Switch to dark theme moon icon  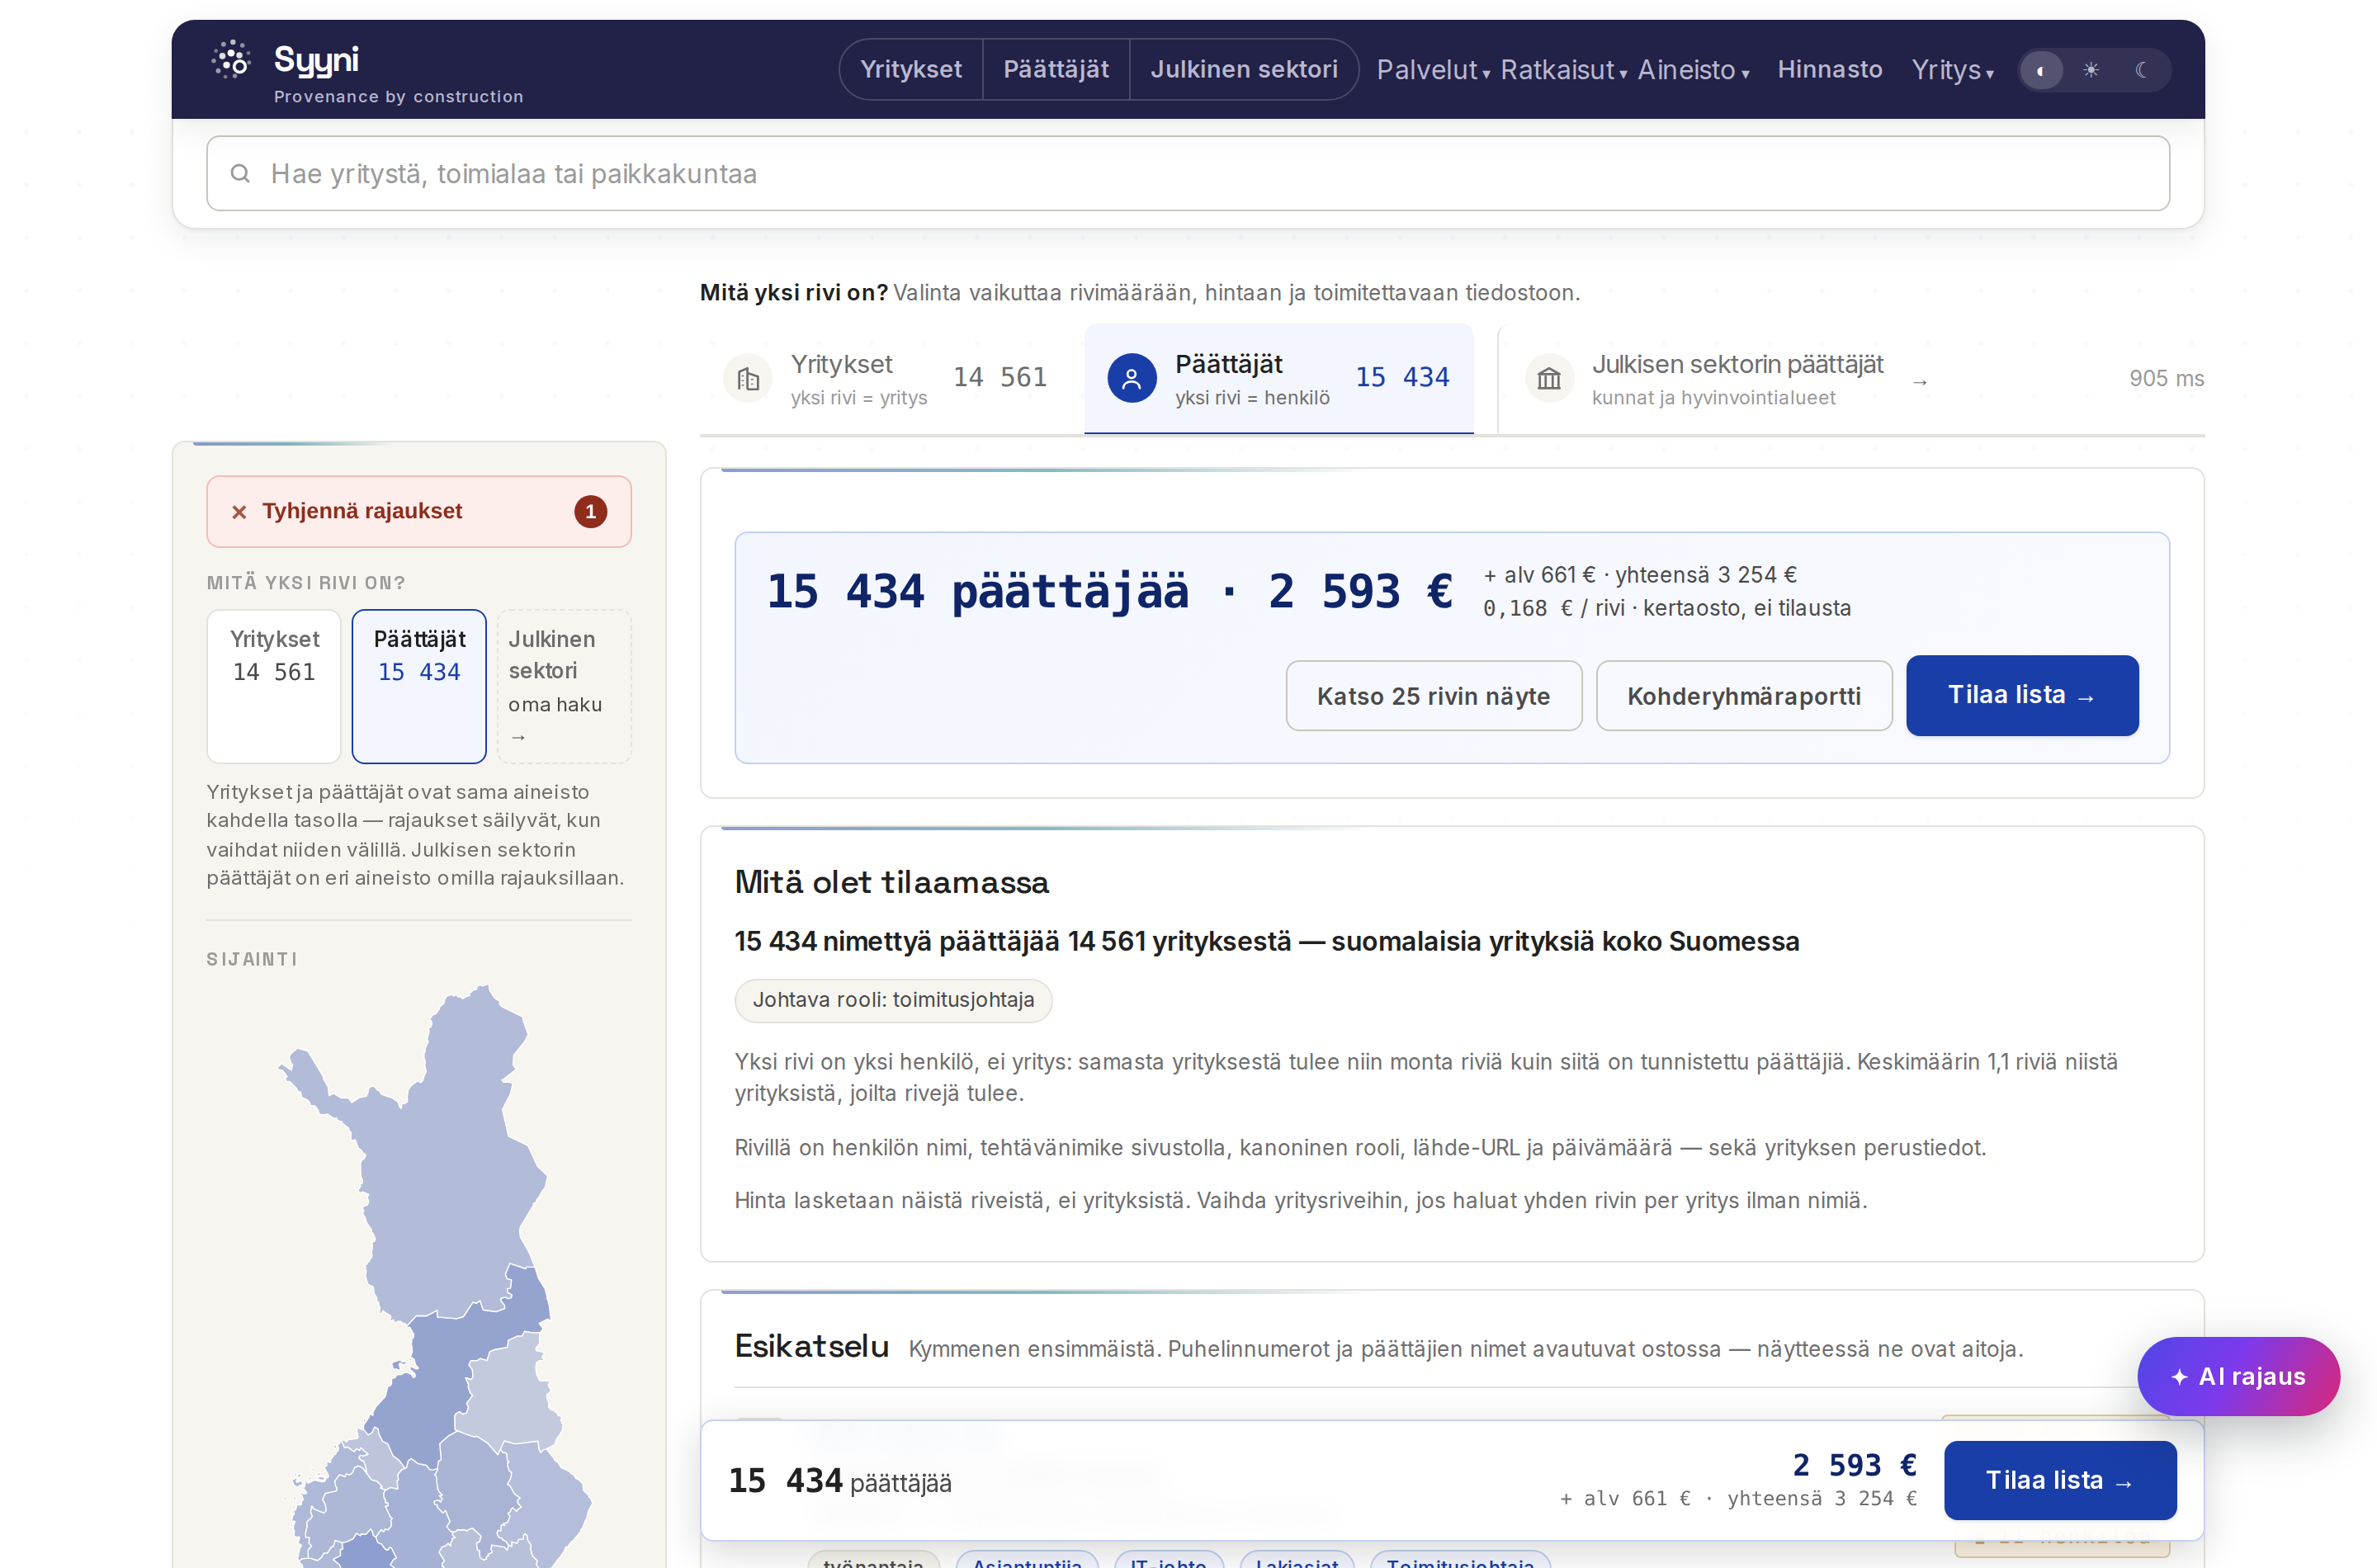2141,70
